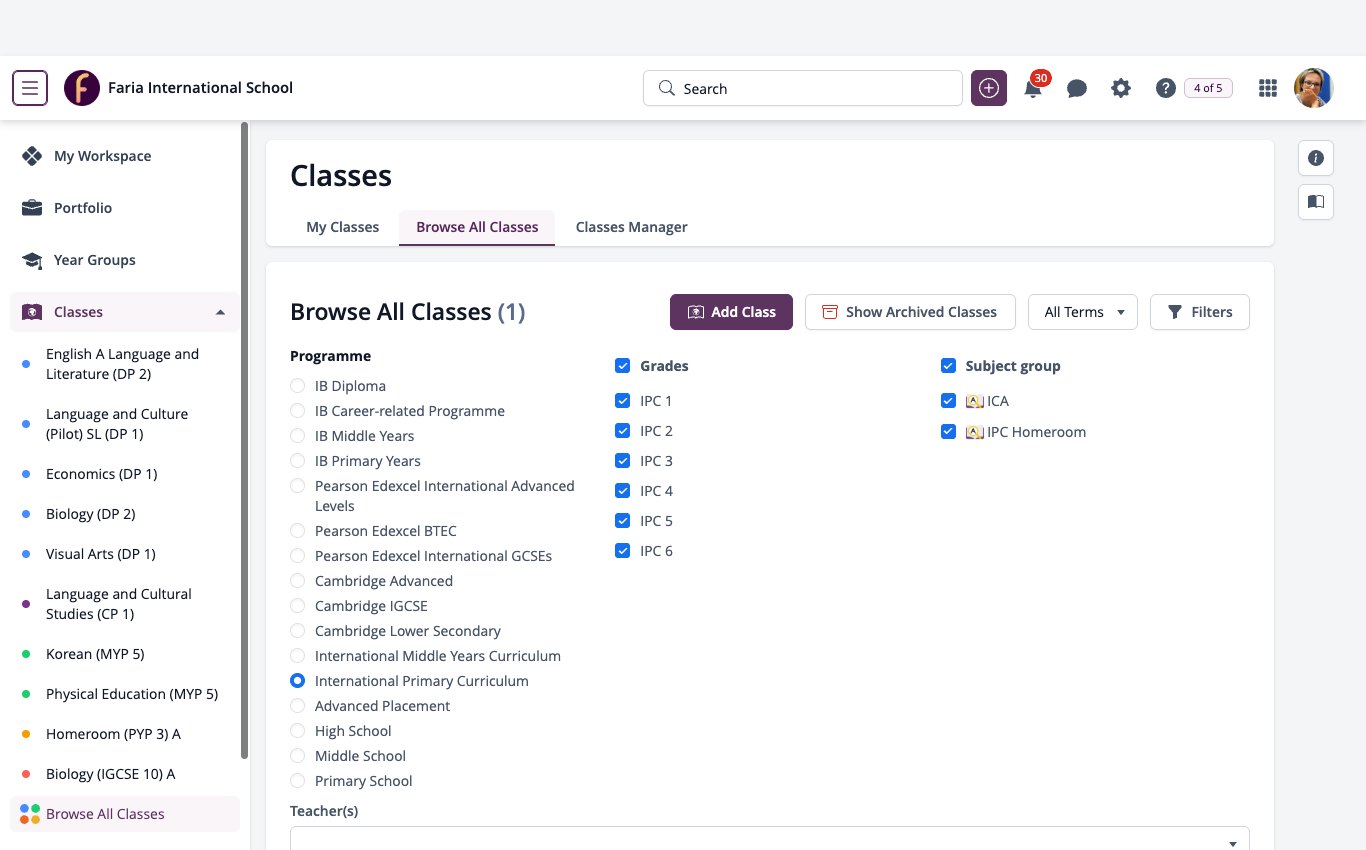Select the IB Diploma programme radio button
Viewport: 1366px width, 850px height.
coord(297,386)
